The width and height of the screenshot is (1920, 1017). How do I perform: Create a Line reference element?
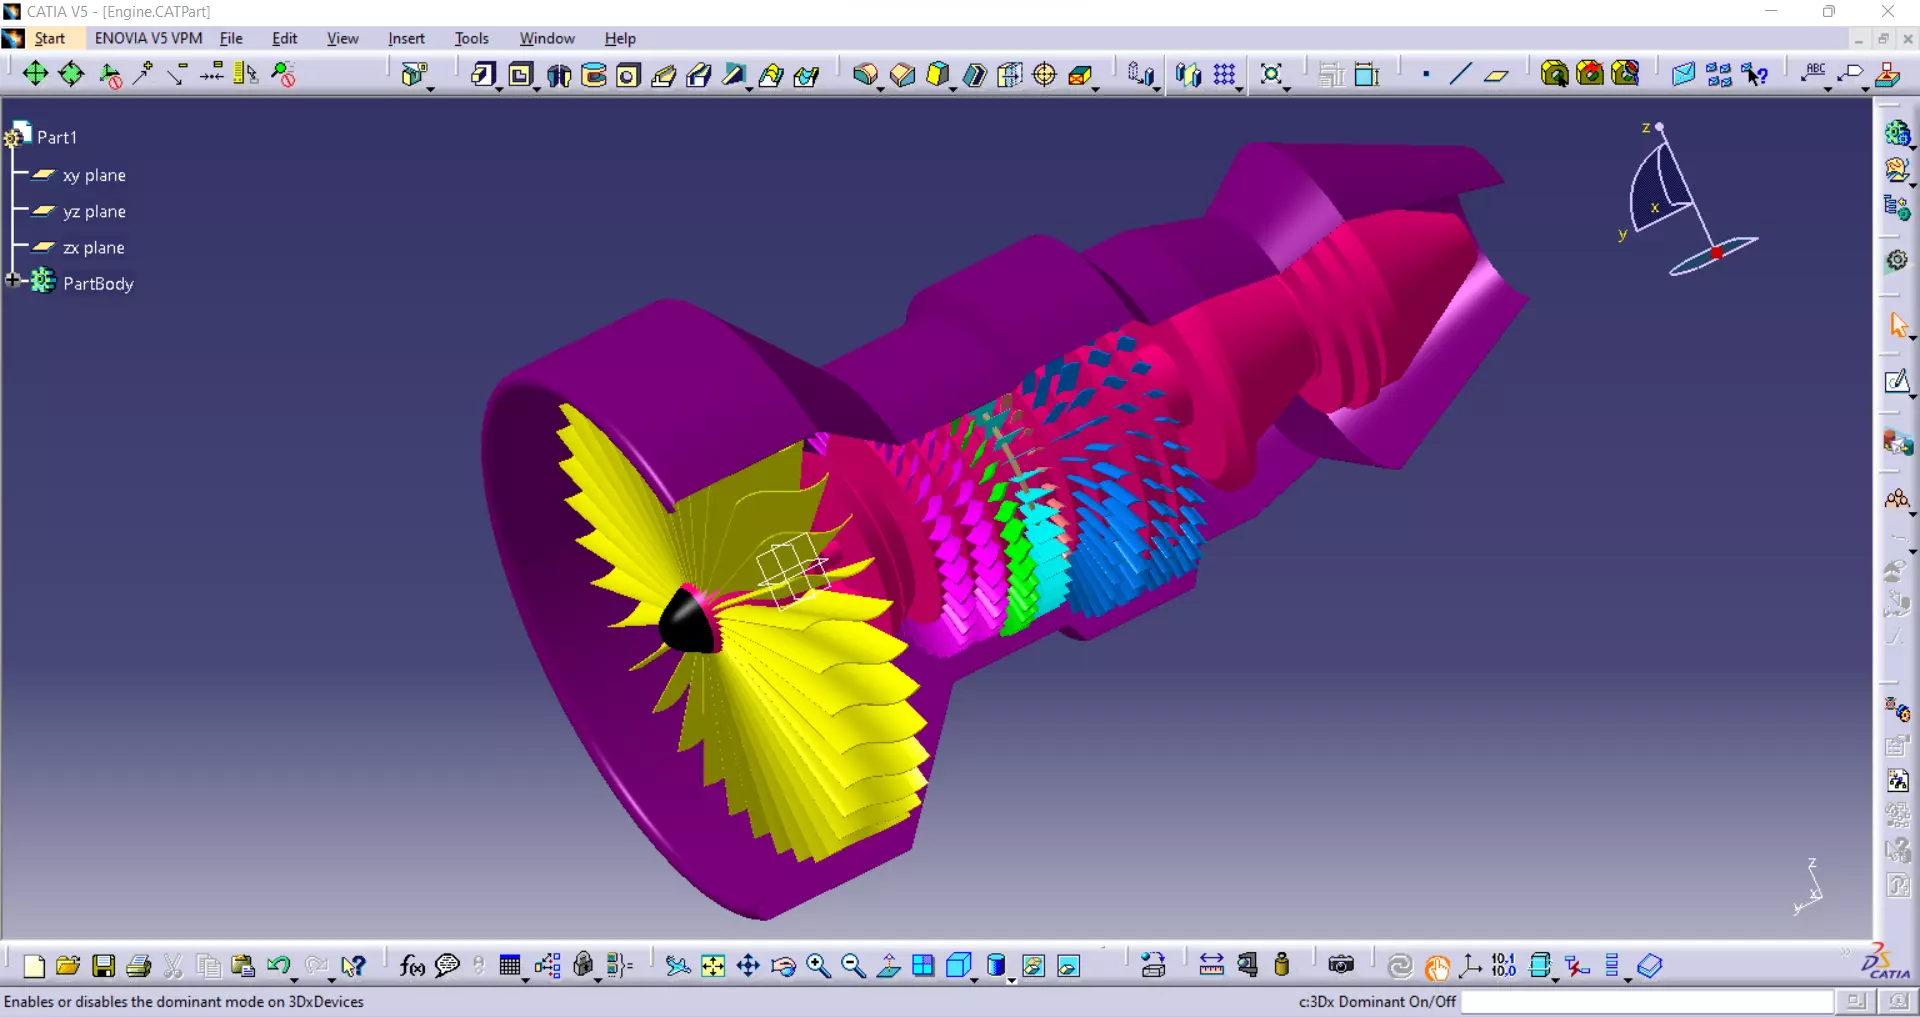pyautogui.click(x=1460, y=74)
